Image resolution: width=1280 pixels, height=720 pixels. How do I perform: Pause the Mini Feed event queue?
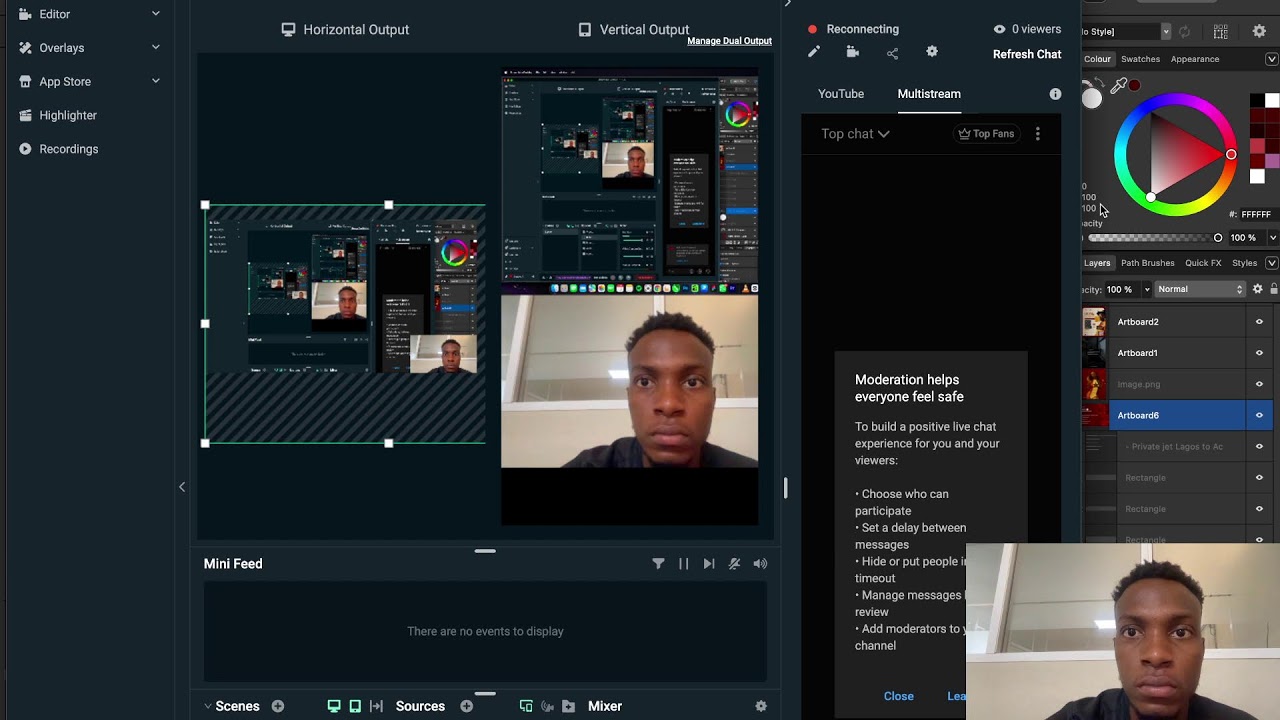684,564
